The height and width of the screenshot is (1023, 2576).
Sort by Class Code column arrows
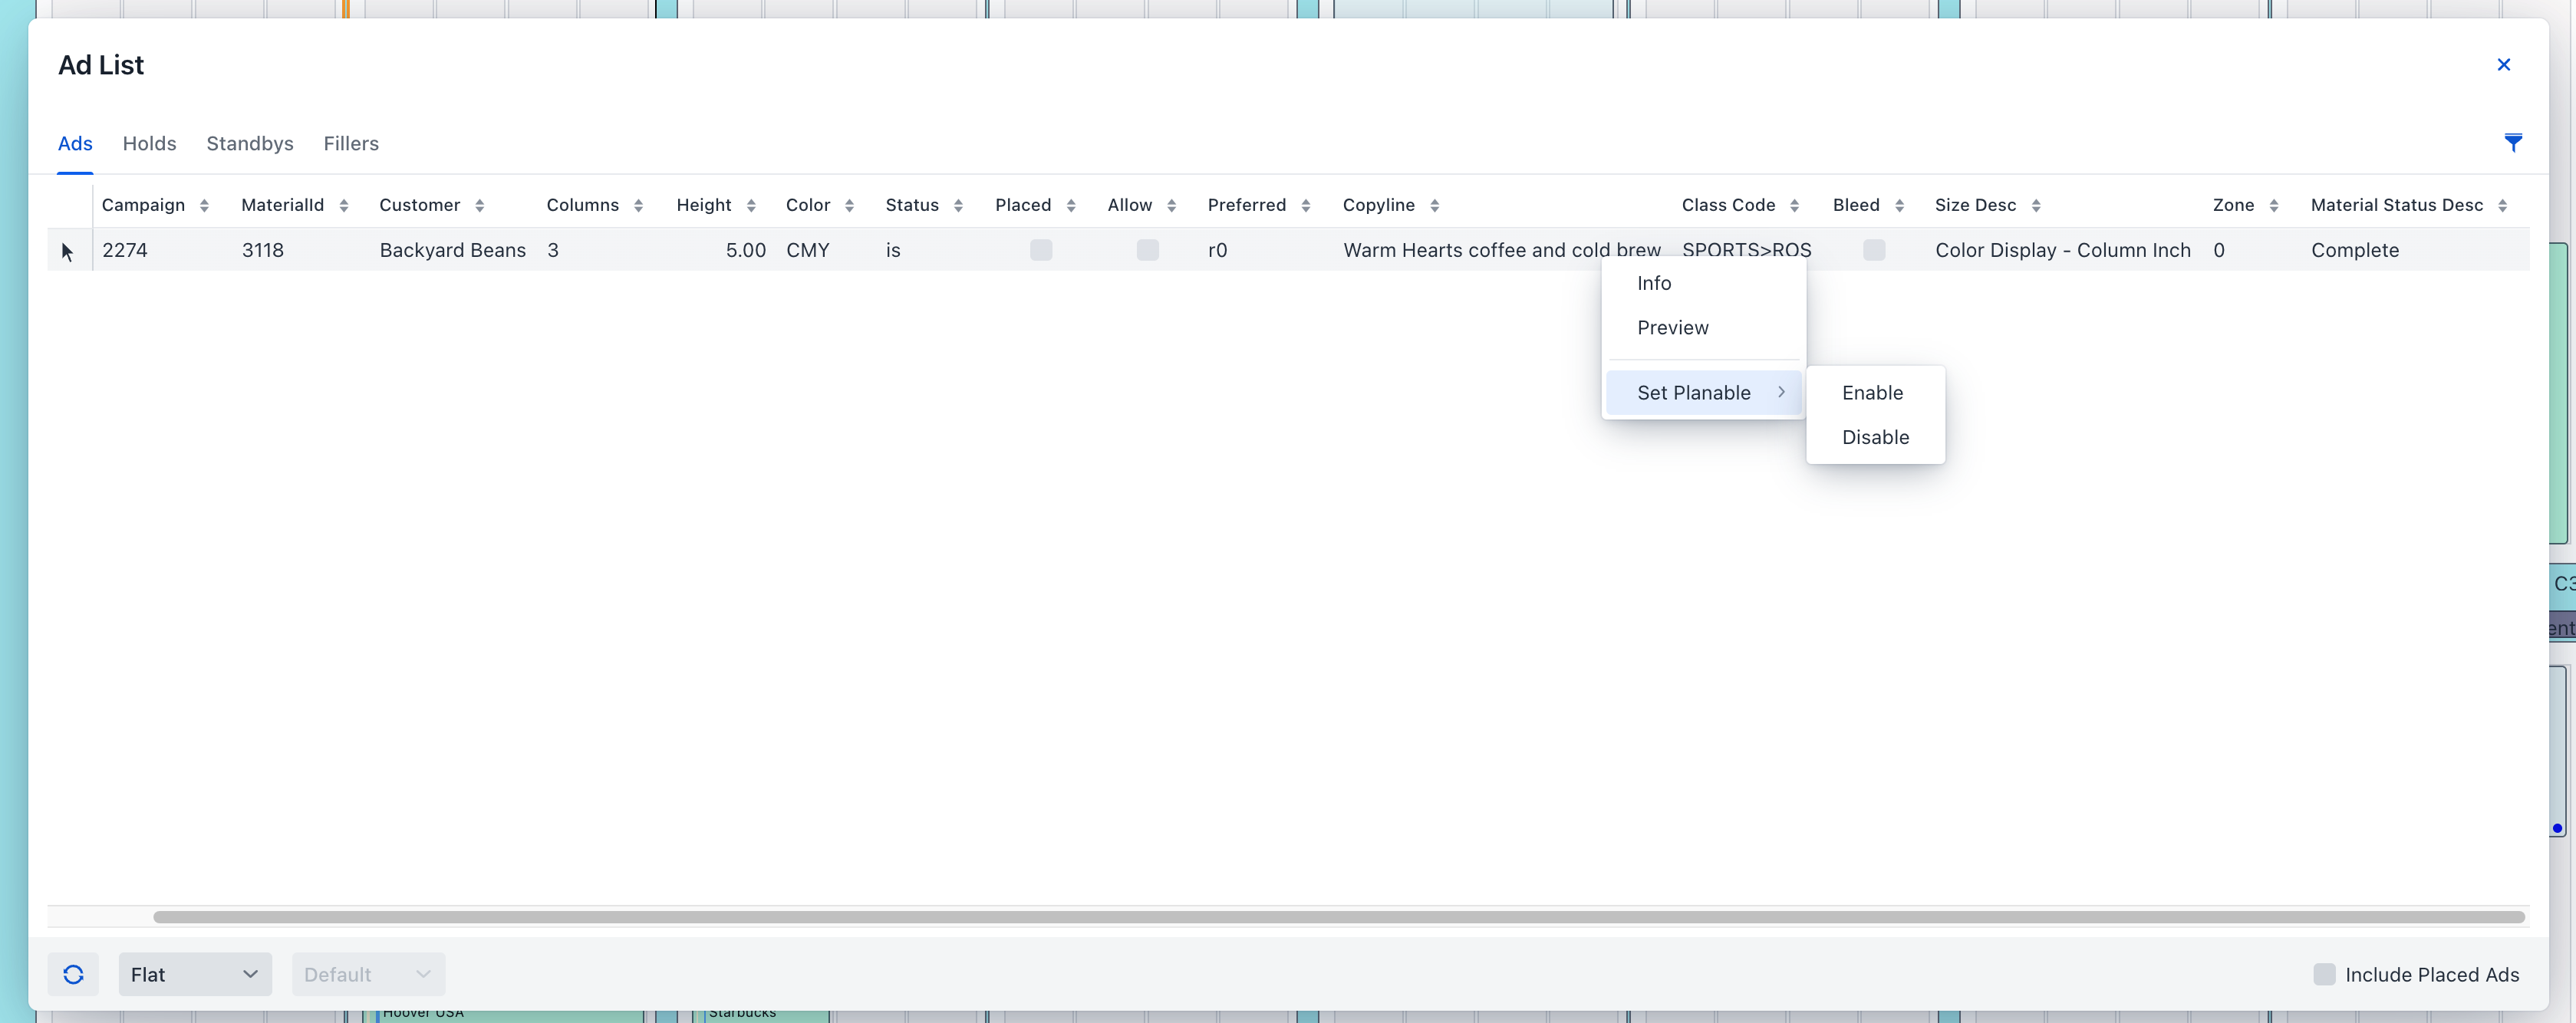1794,205
